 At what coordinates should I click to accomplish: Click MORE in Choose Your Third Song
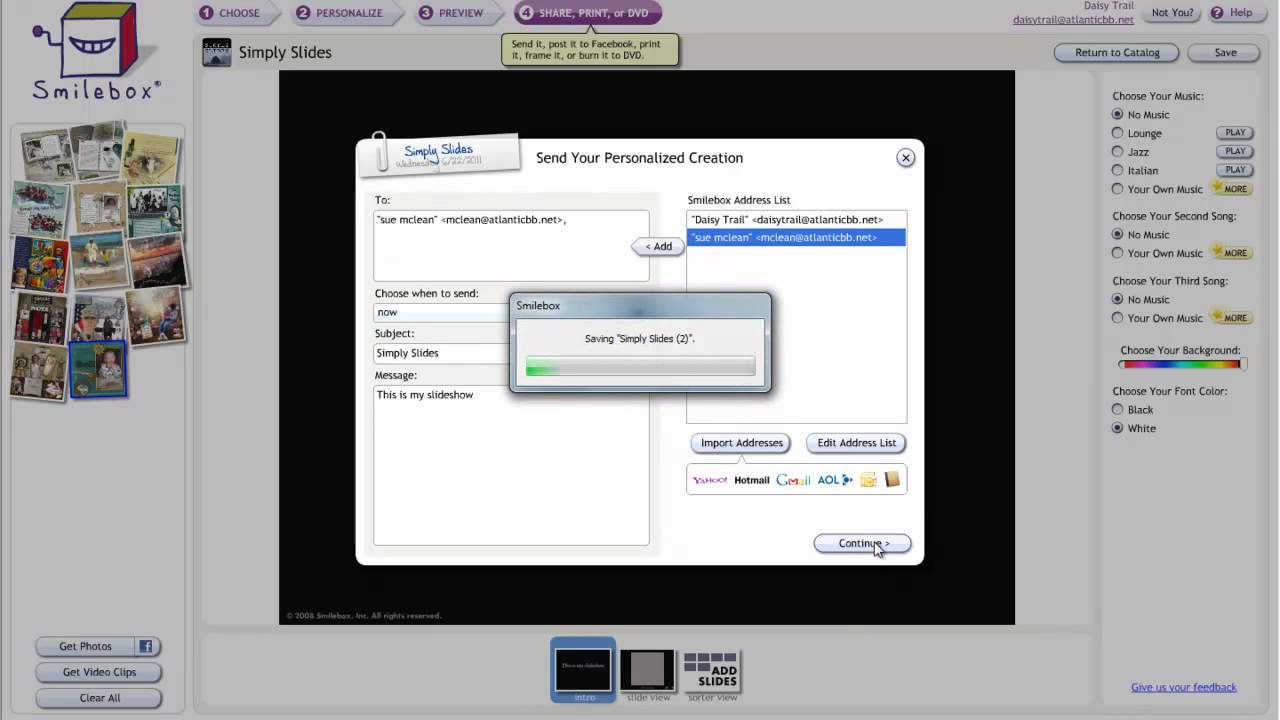point(1232,318)
